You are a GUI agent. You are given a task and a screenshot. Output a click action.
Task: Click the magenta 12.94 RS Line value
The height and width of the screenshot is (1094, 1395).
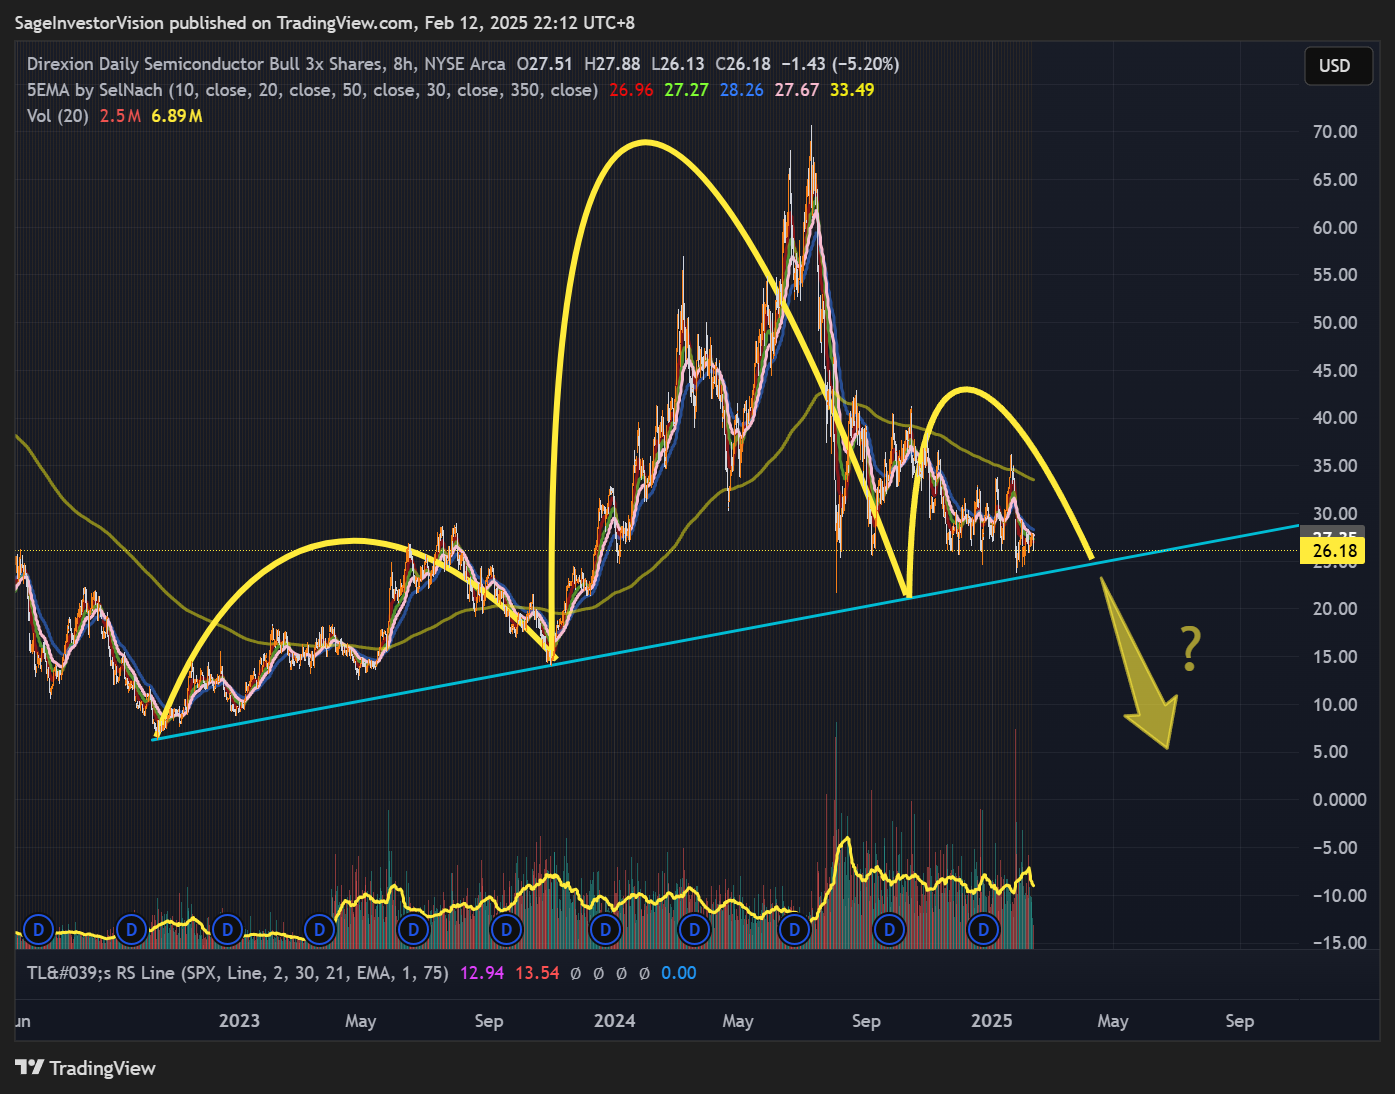(482, 973)
